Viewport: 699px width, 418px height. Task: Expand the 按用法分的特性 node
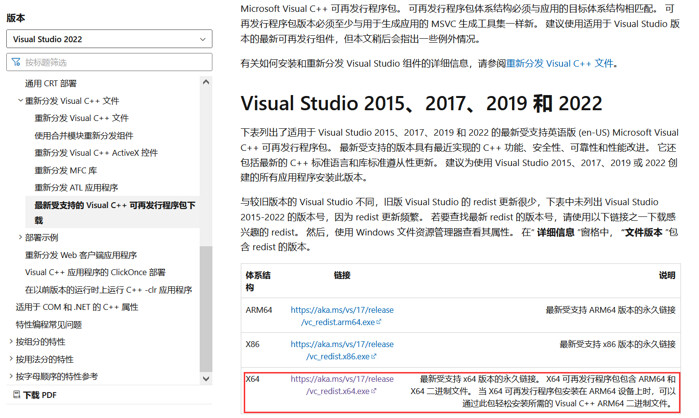click(x=11, y=359)
